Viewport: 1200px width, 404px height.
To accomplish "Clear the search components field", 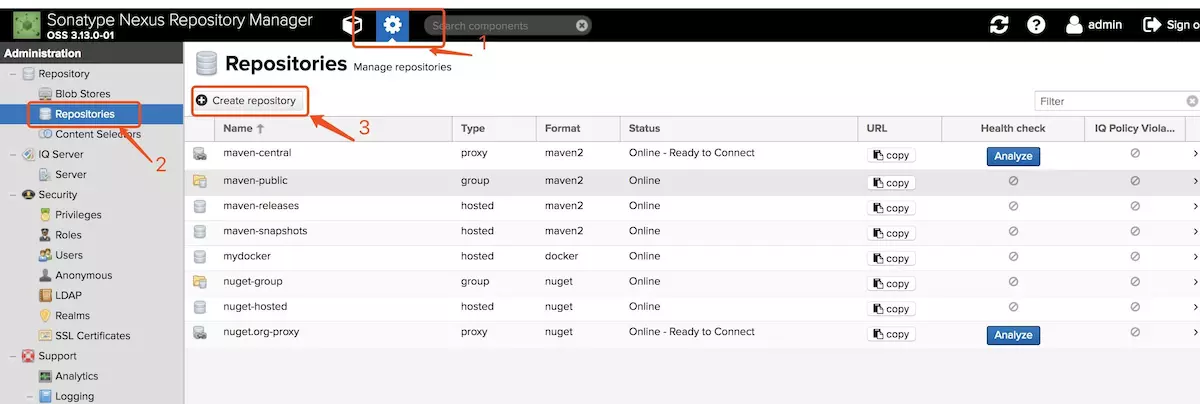I will click(582, 26).
